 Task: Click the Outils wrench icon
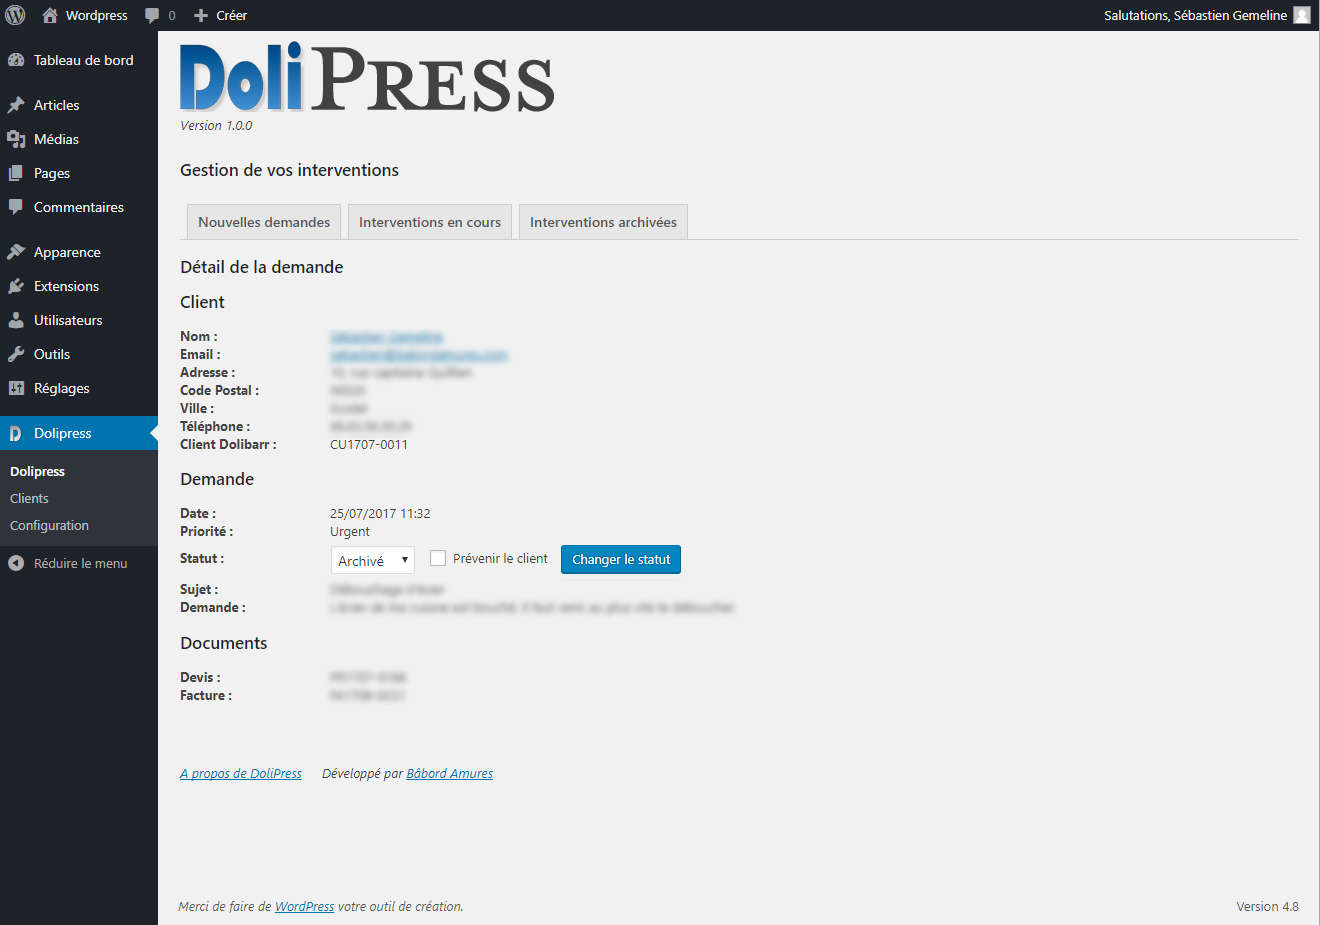[x=16, y=354]
